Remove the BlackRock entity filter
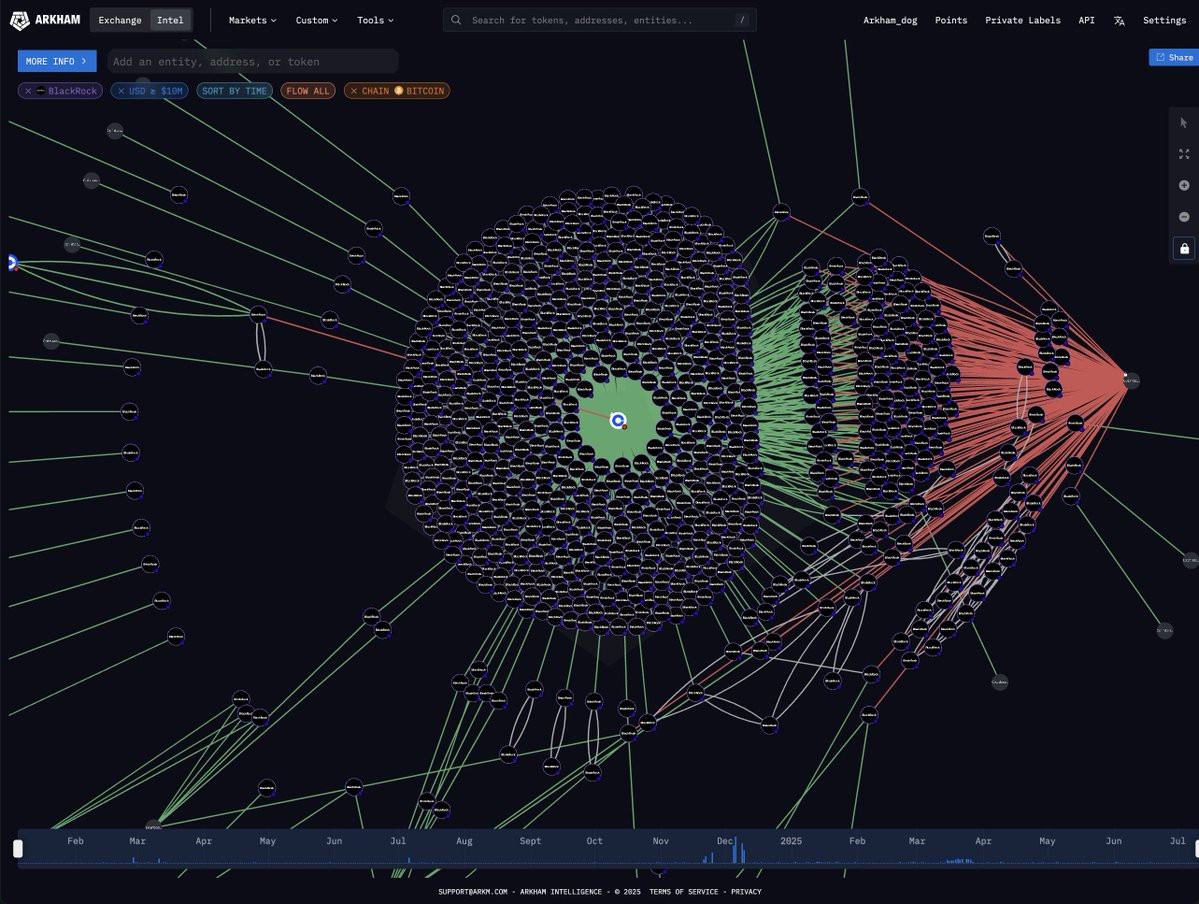 coord(28,91)
